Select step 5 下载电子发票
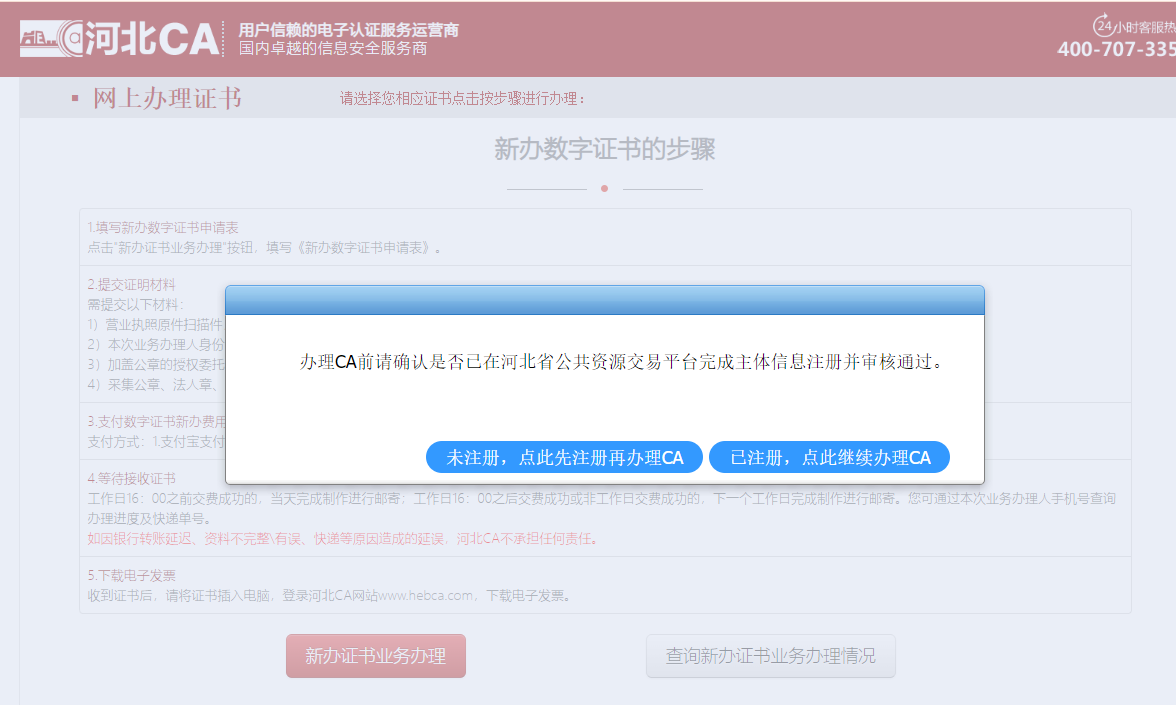1176x705 pixels. [132, 576]
